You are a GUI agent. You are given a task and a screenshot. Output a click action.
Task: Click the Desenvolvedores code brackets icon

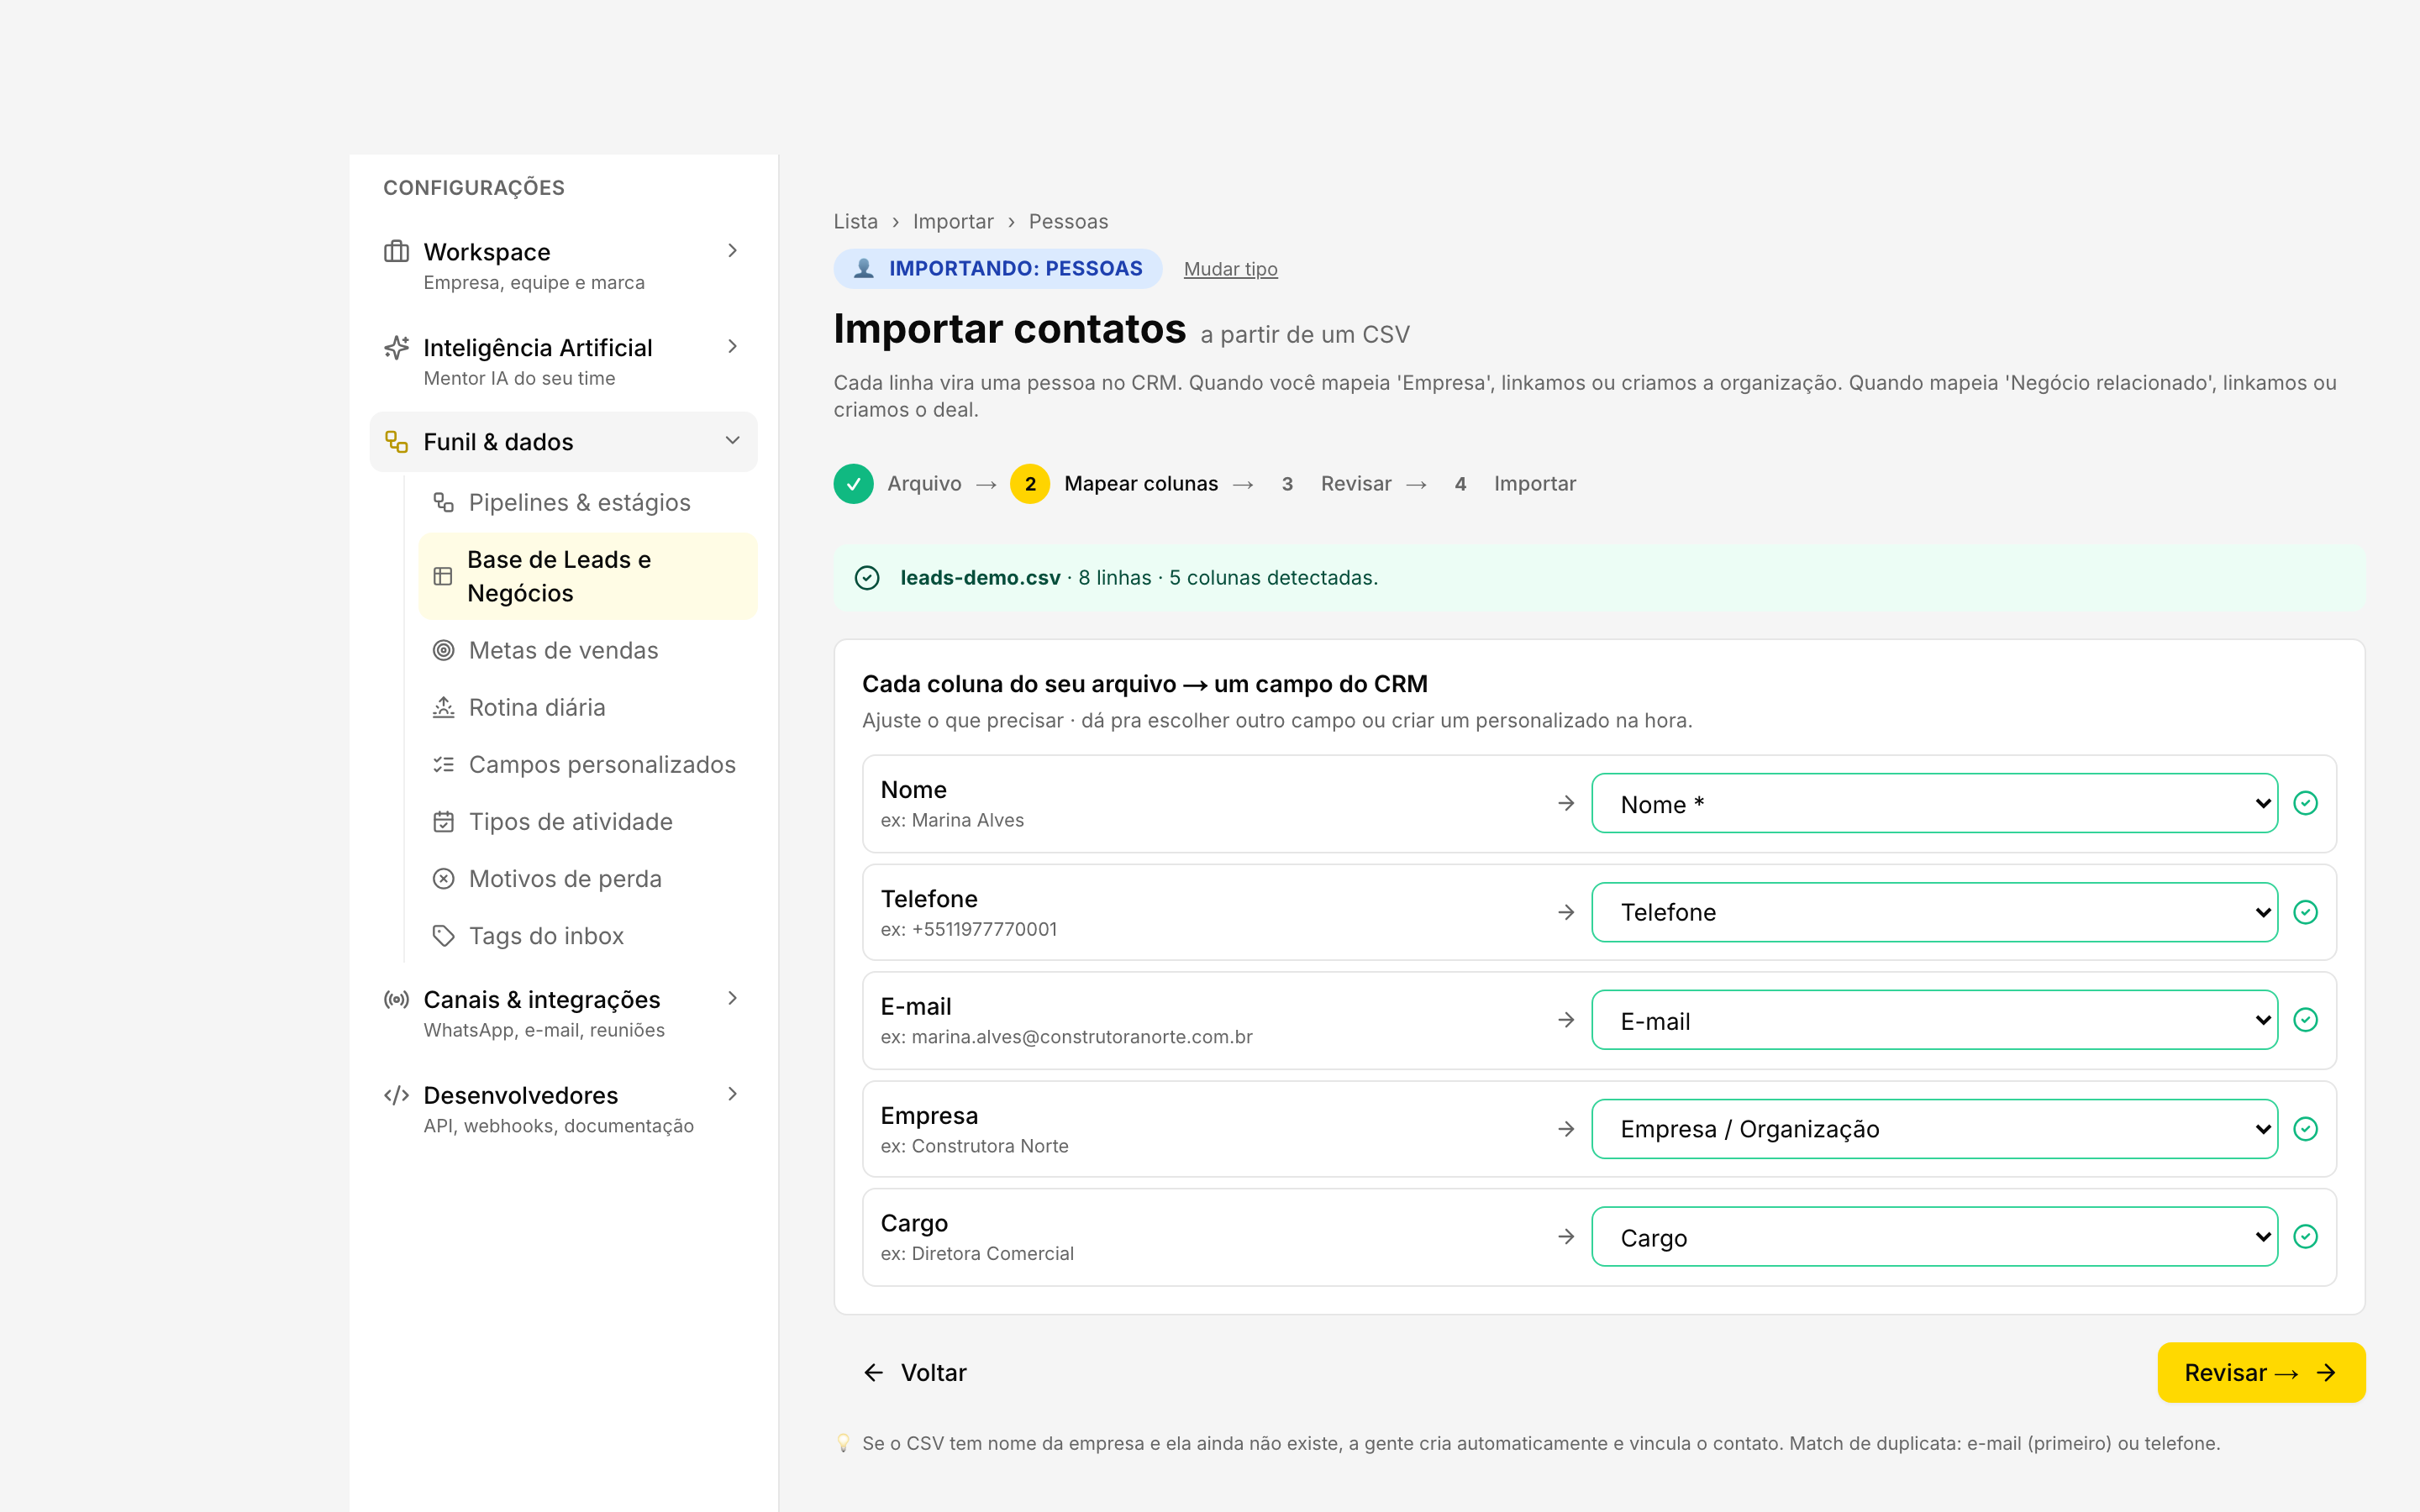coord(396,1095)
